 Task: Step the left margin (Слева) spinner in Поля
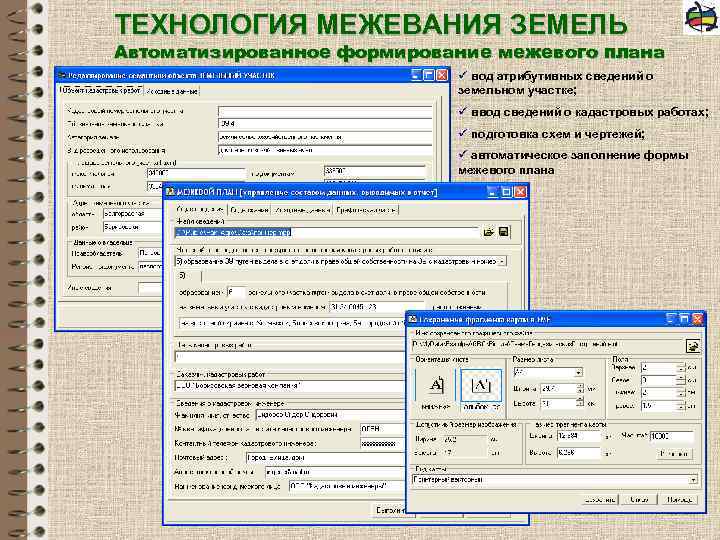[681, 380]
